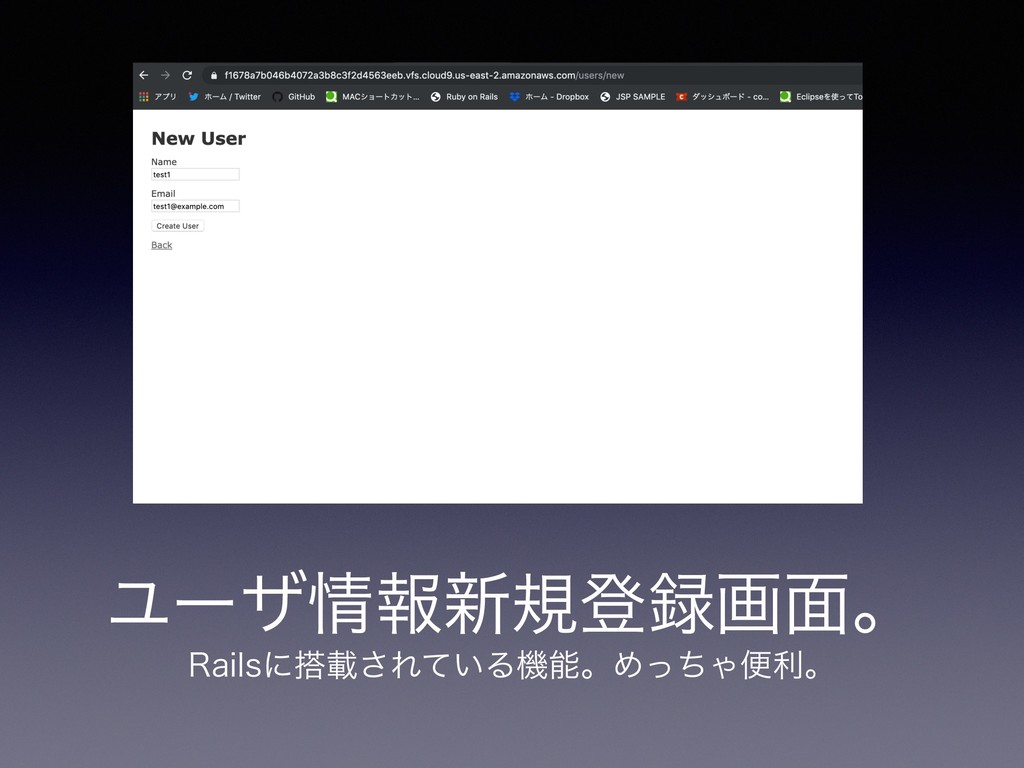
Task: Open the アプリ apps grid bookmark
Action: click(x=157, y=97)
